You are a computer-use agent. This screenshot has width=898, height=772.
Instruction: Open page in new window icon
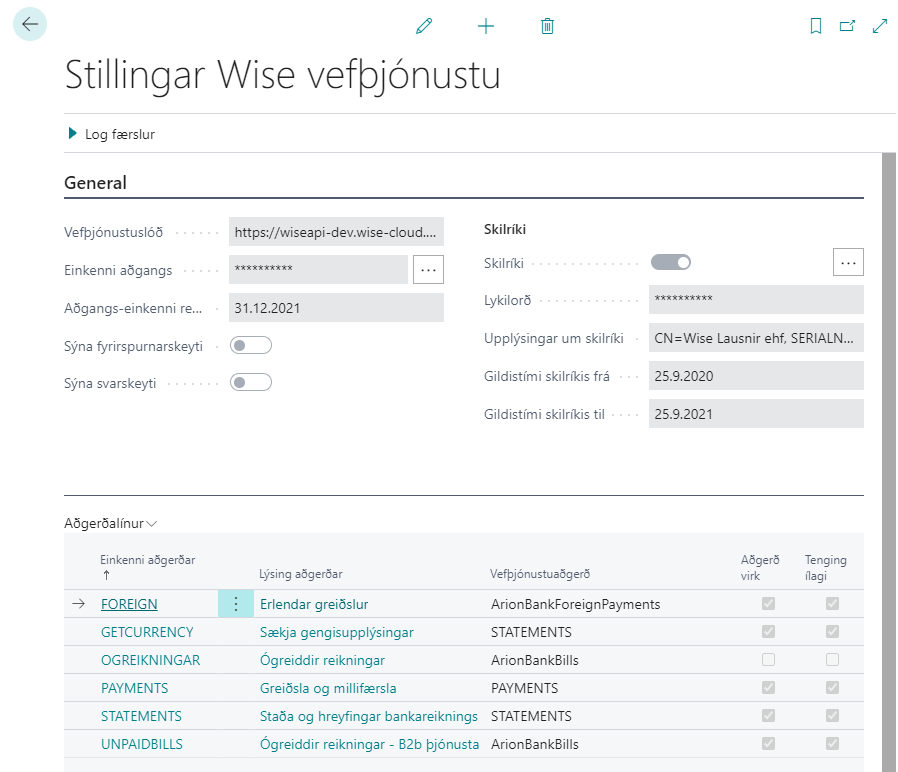(x=848, y=26)
